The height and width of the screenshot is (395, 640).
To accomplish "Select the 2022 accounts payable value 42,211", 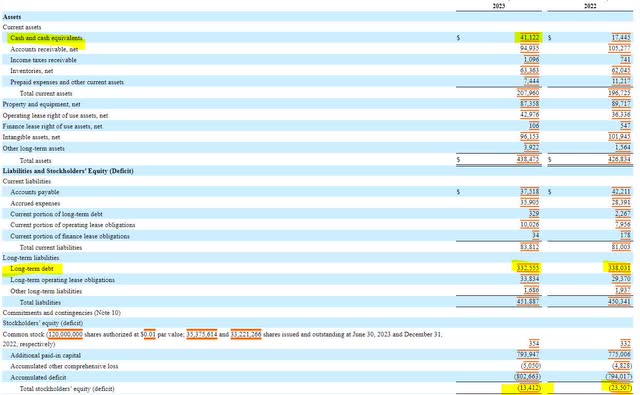I will [621, 191].
